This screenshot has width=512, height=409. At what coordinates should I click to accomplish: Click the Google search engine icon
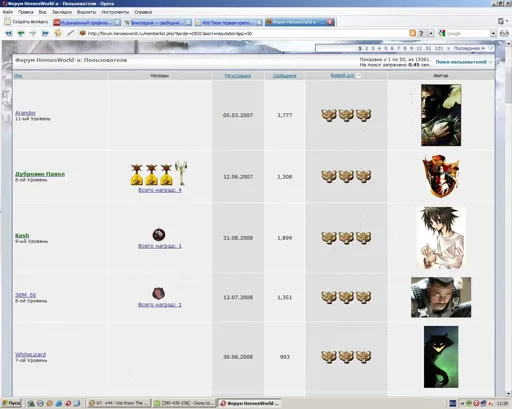pos(442,33)
